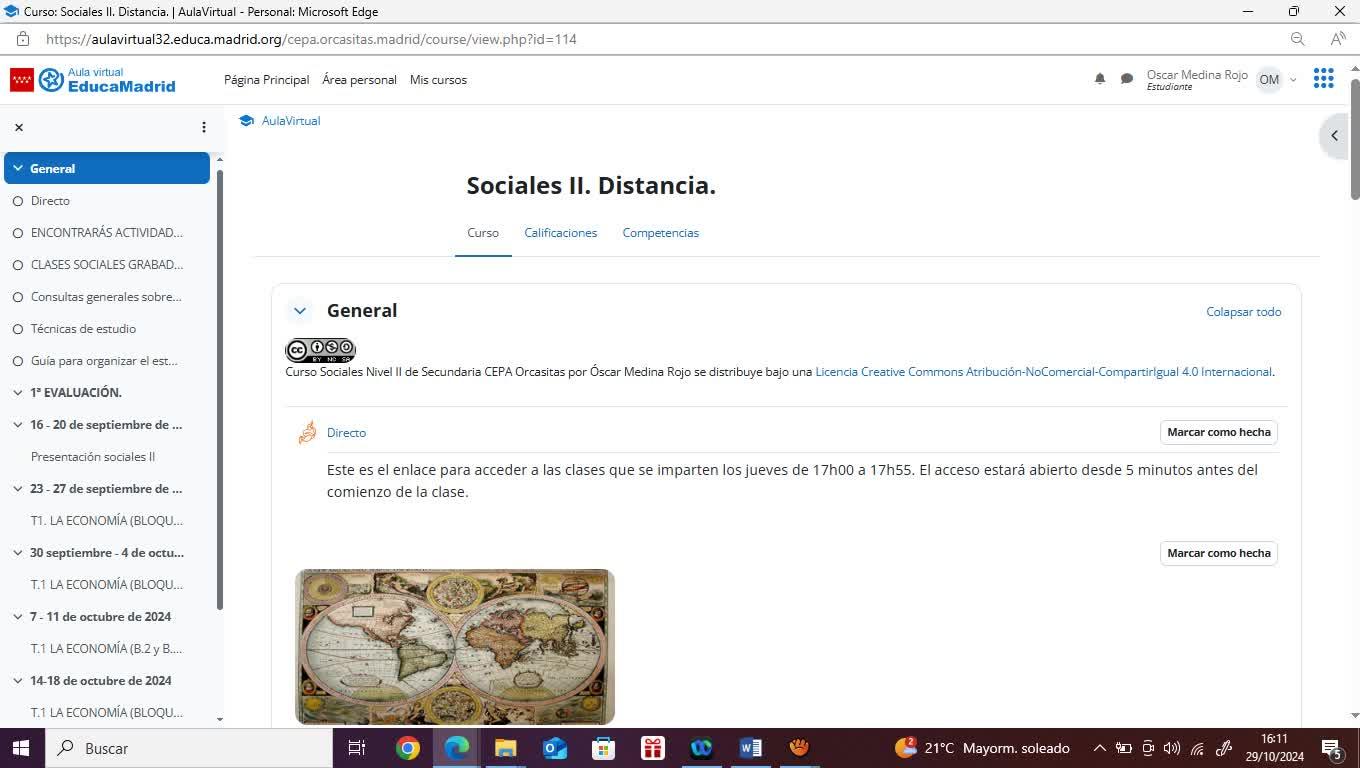Collapse the 7 - 11 de octubre section
1360x768 pixels.
(x=18, y=617)
